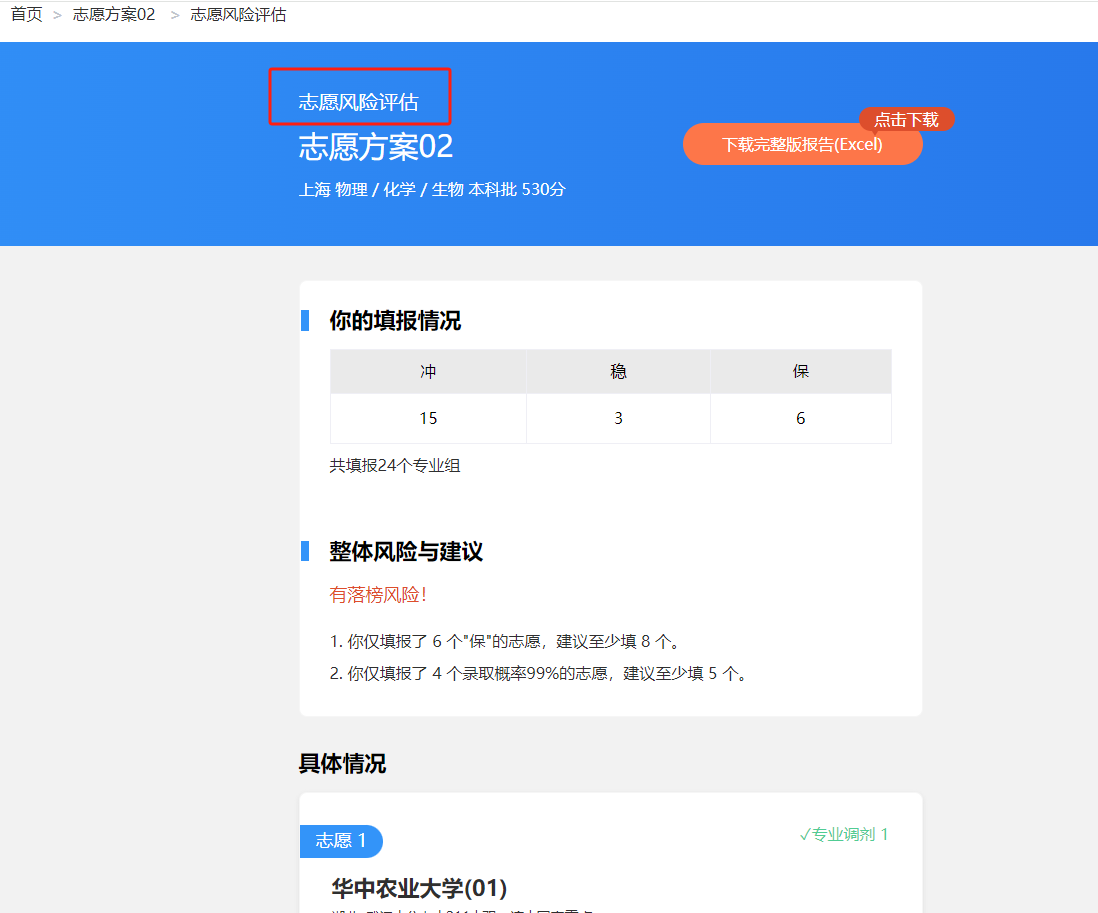Click the 有落榜风险 warning text
The height and width of the screenshot is (913, 1098).
pyautogui.click(x=379, y=595)
